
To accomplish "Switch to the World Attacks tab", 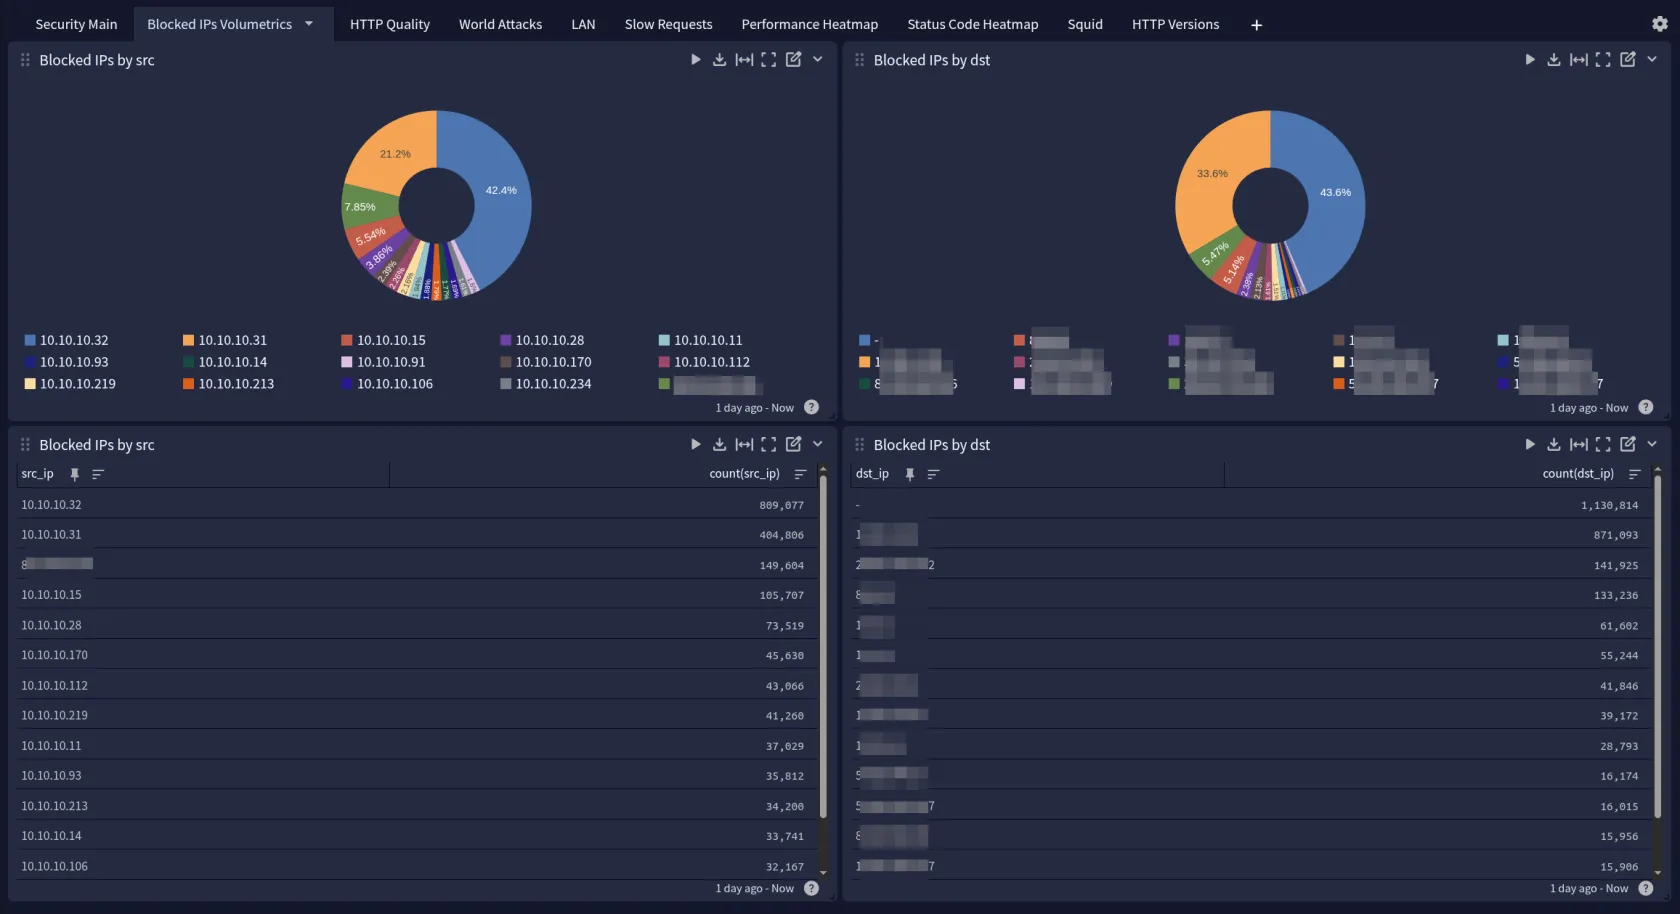I will [500, 24].
